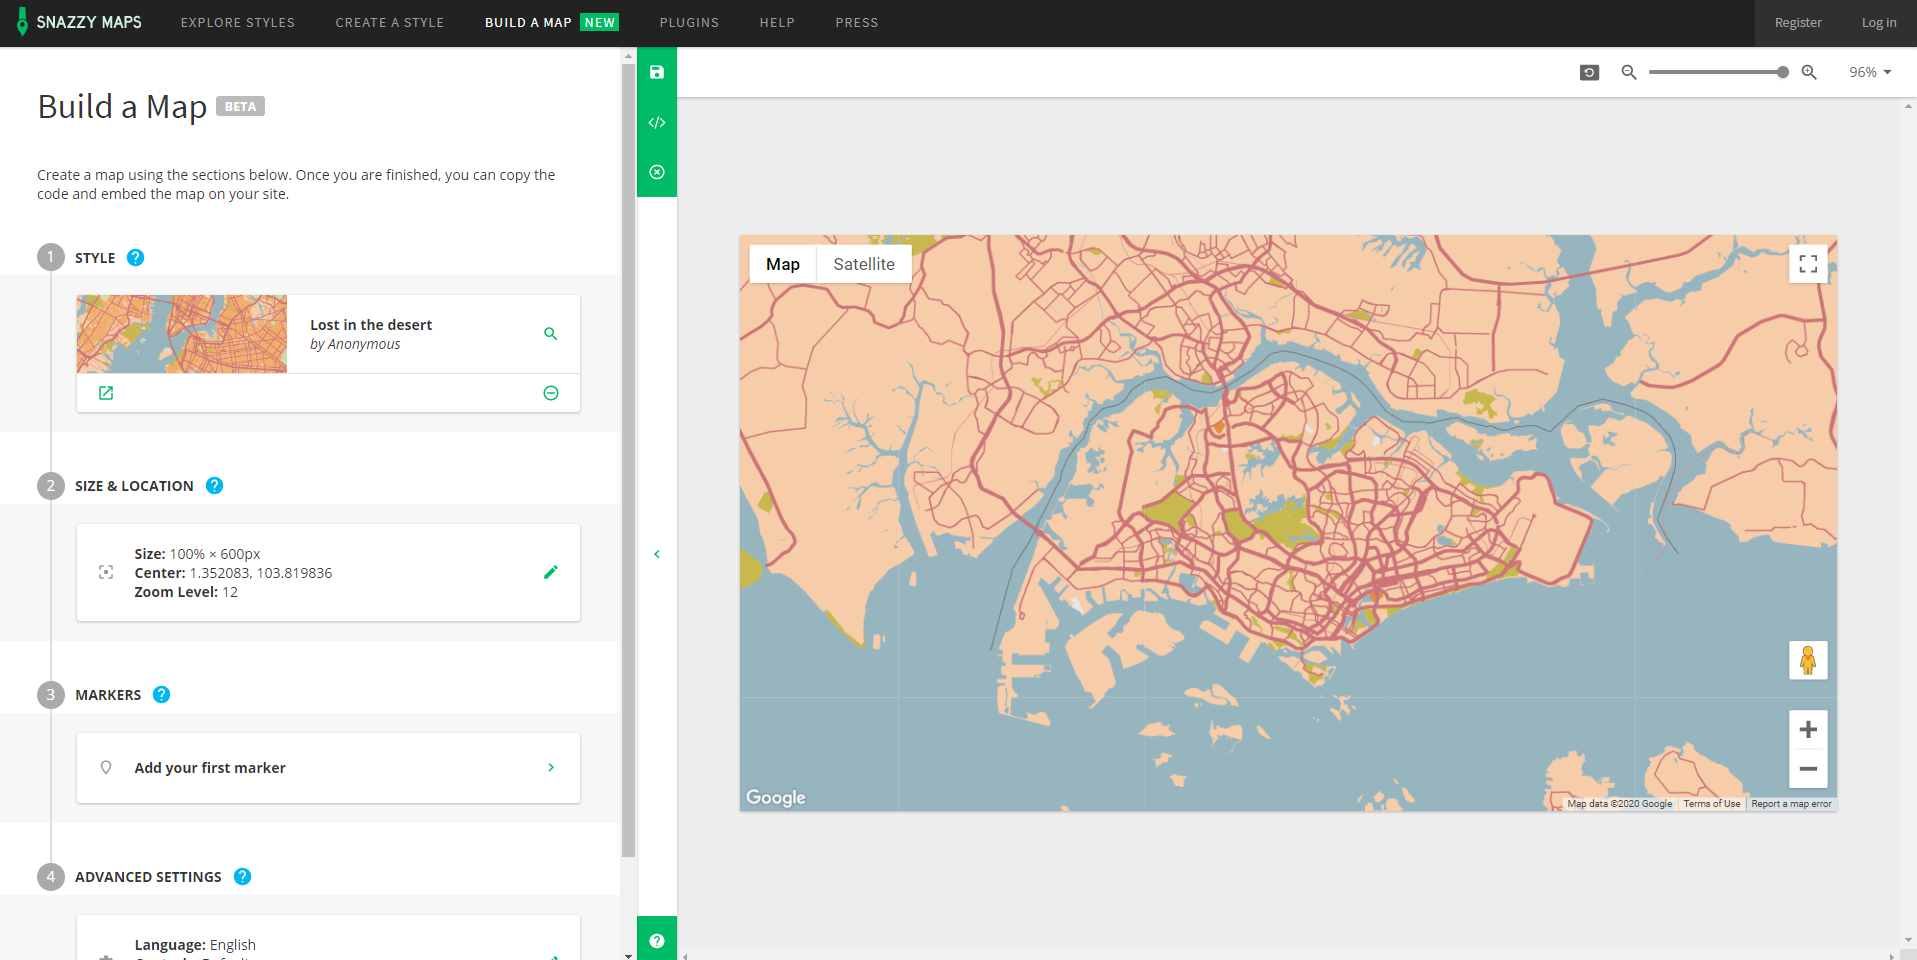
Task: Open the 96% zoom percentage dropdown
Action: click(x=1869, y=72)
